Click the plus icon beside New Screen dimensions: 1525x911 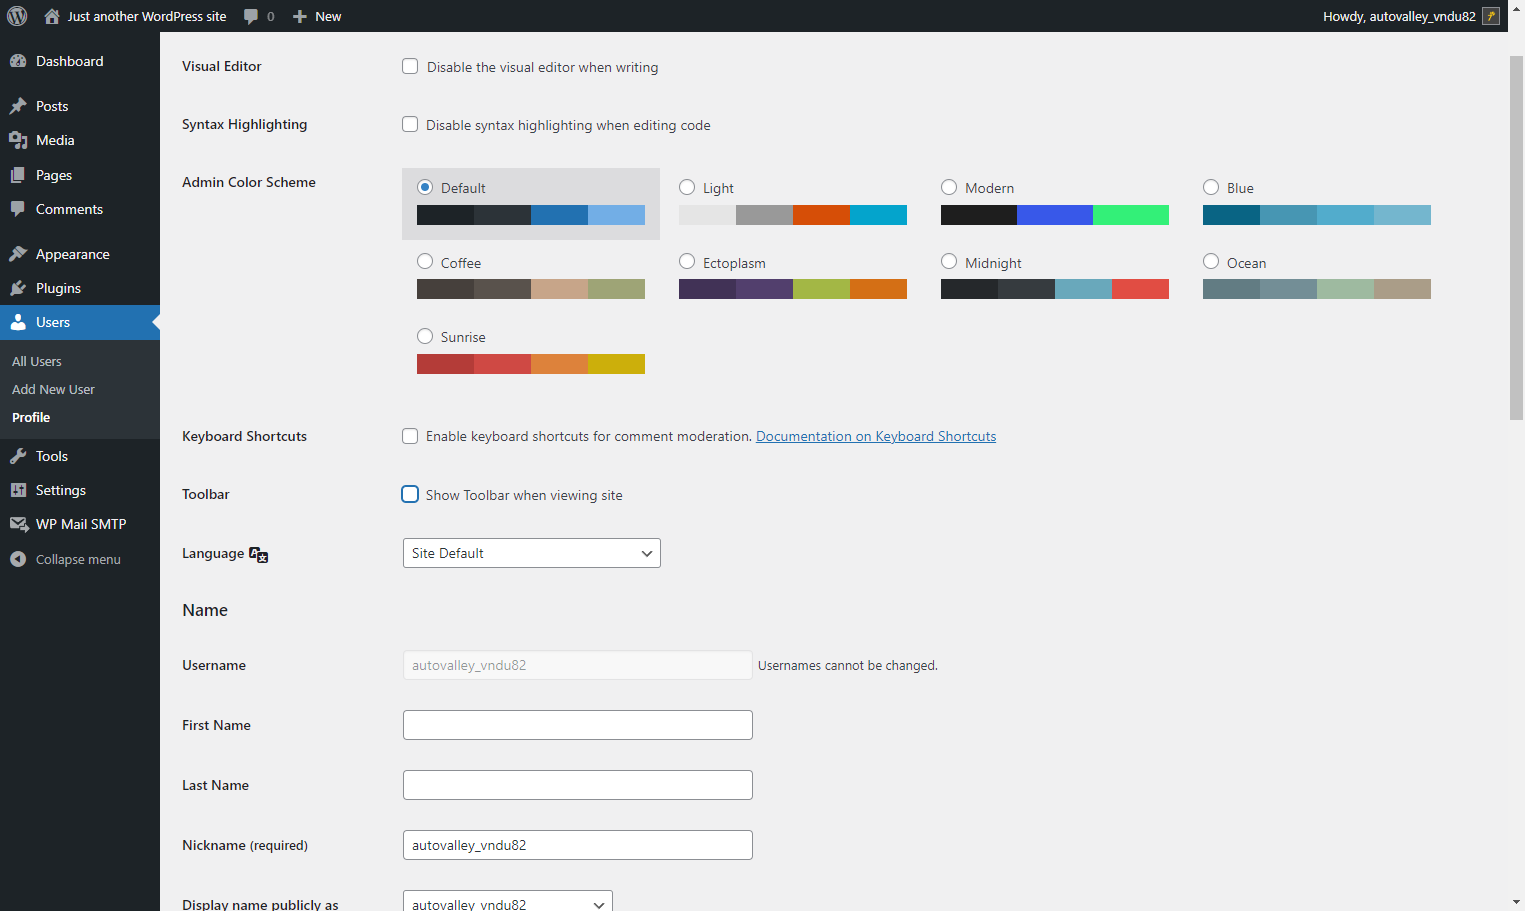[300, 16]
